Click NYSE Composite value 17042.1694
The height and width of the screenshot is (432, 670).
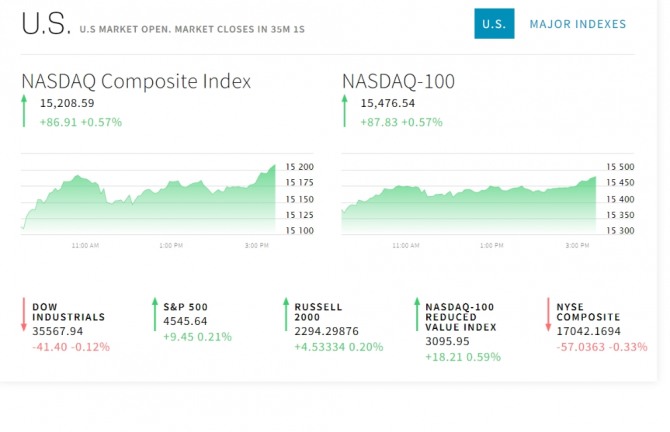tap(588, 331)
